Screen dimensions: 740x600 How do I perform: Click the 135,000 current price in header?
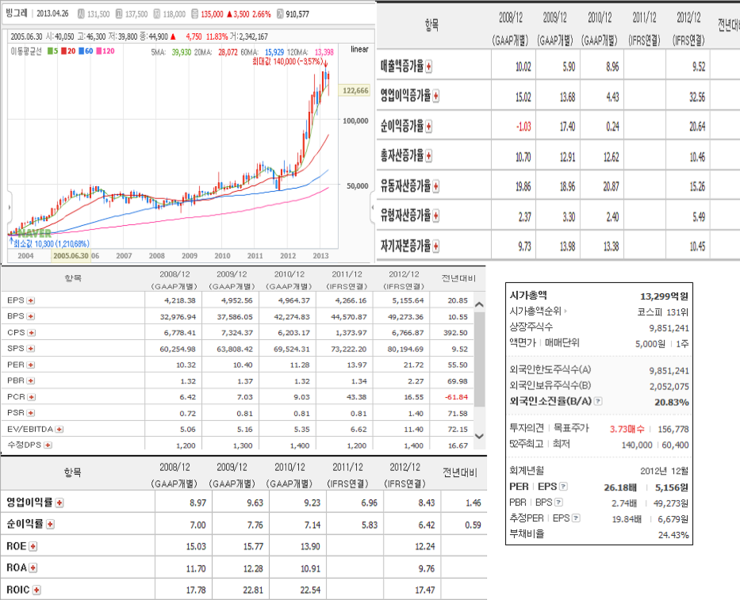tap(212, 14)
